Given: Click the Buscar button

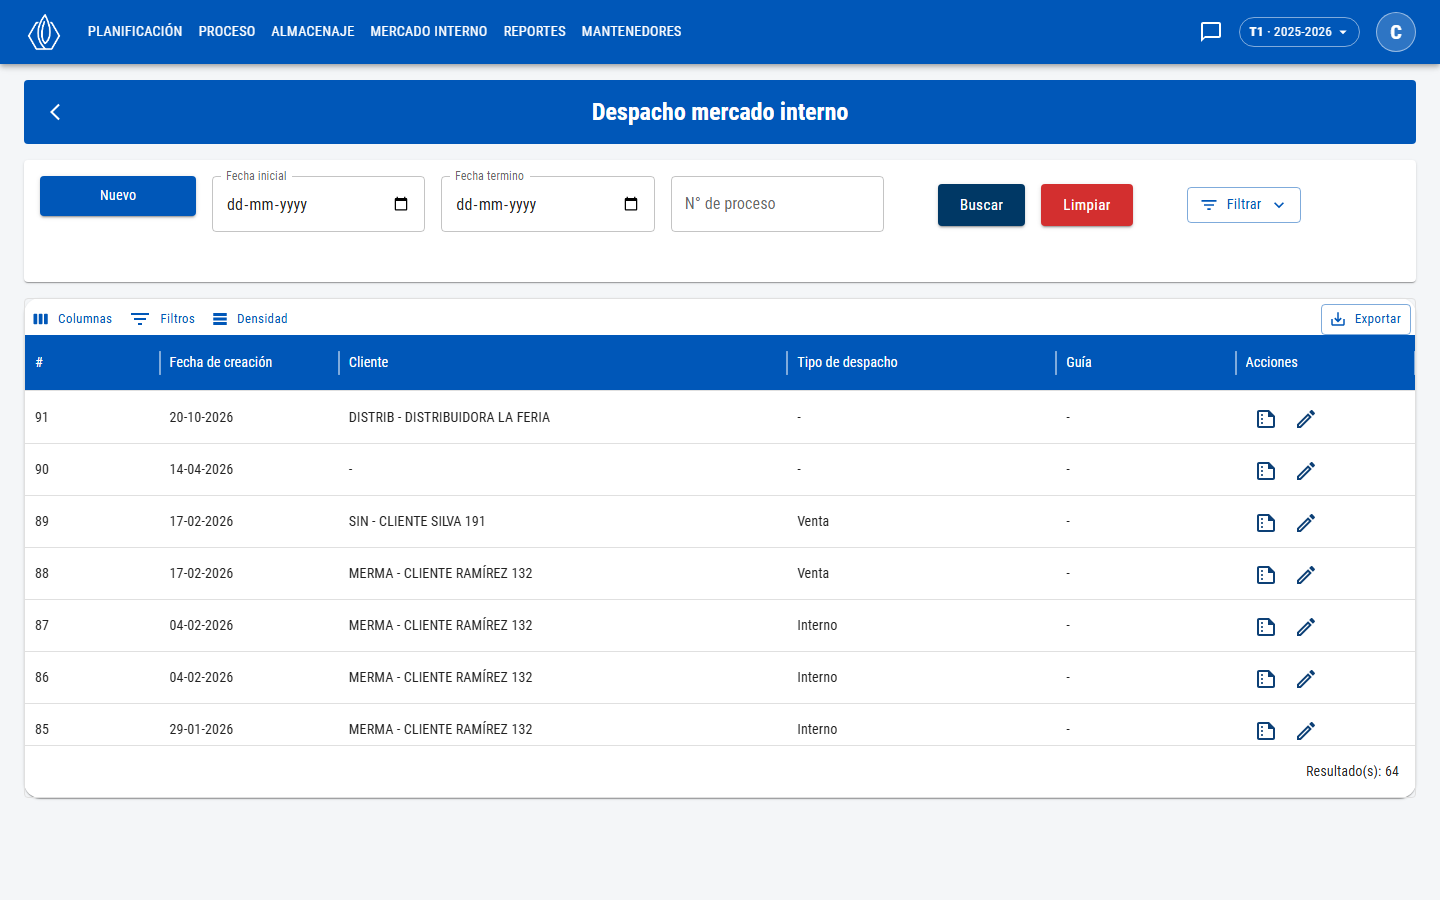Looking at the screenshot, I should (x=981, y=205).
